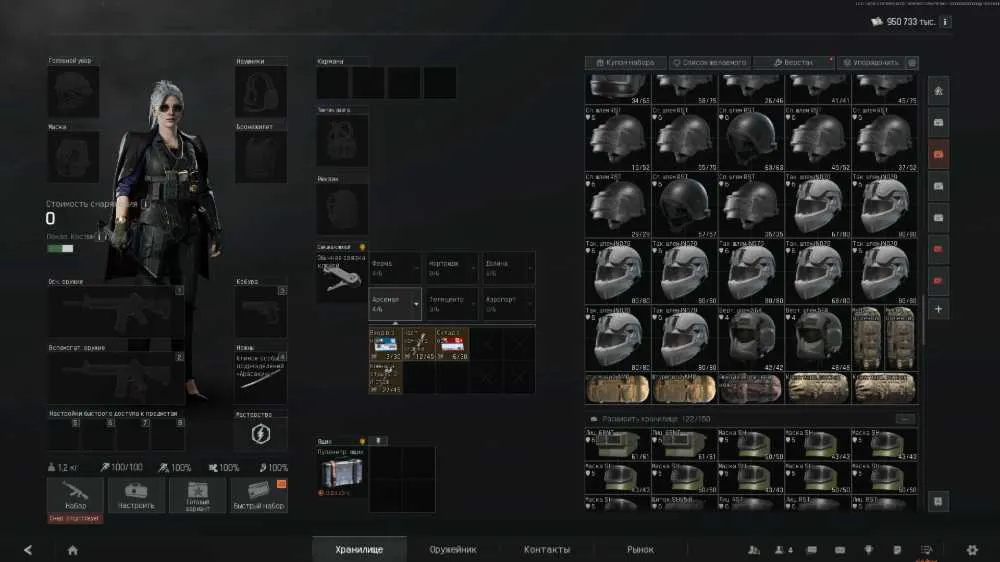
Task: Go back with the left arrow icon
Action: [28, 550]
